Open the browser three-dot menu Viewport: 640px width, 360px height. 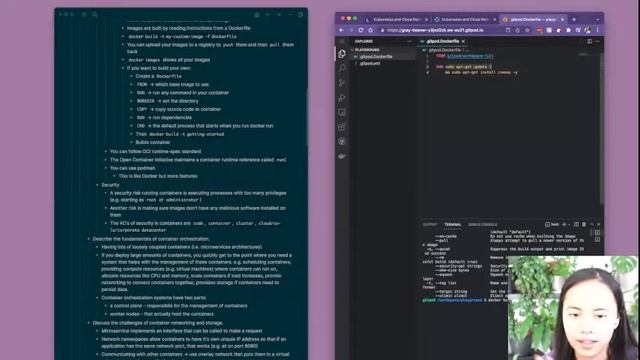[598, 30]
